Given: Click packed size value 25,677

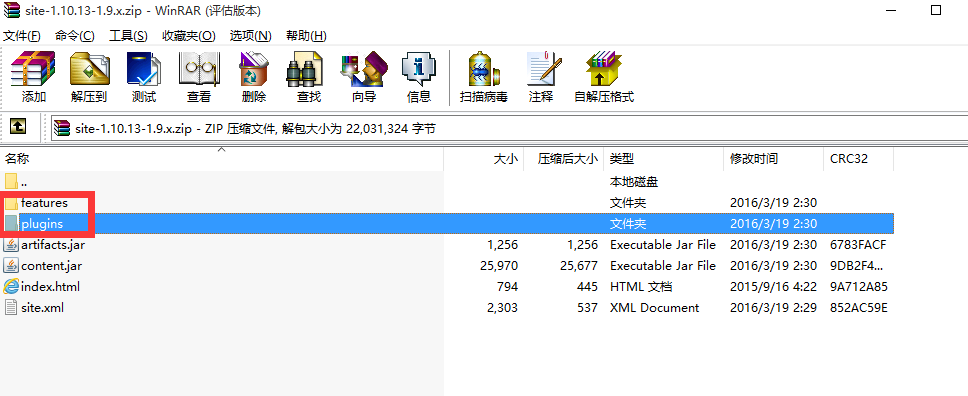Looking at the screenshot, I should click(x=578, y=266).
